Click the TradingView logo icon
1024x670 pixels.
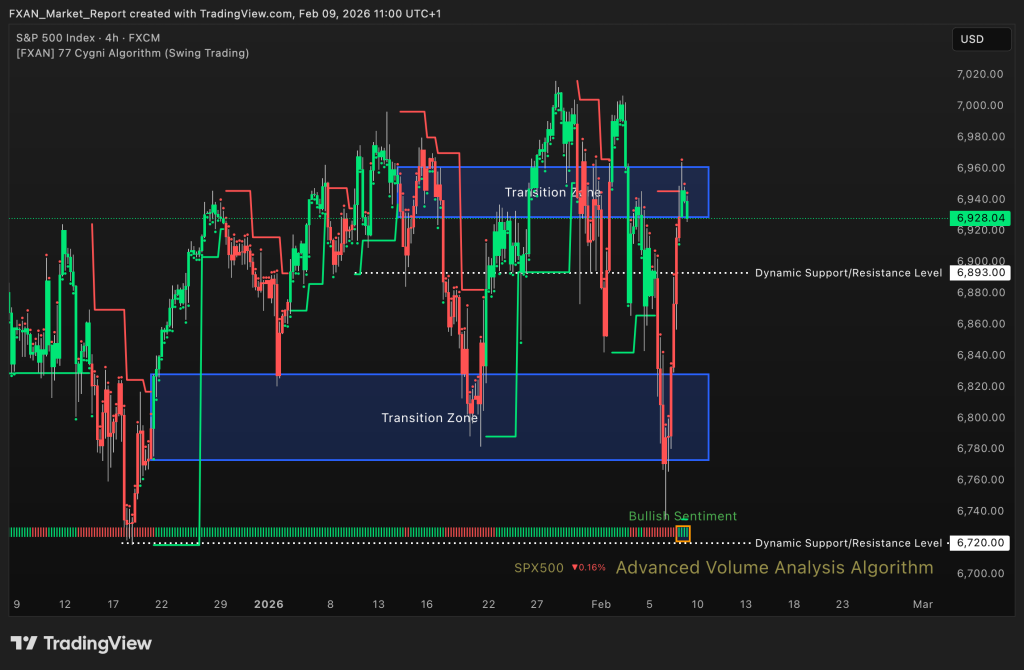25,643
